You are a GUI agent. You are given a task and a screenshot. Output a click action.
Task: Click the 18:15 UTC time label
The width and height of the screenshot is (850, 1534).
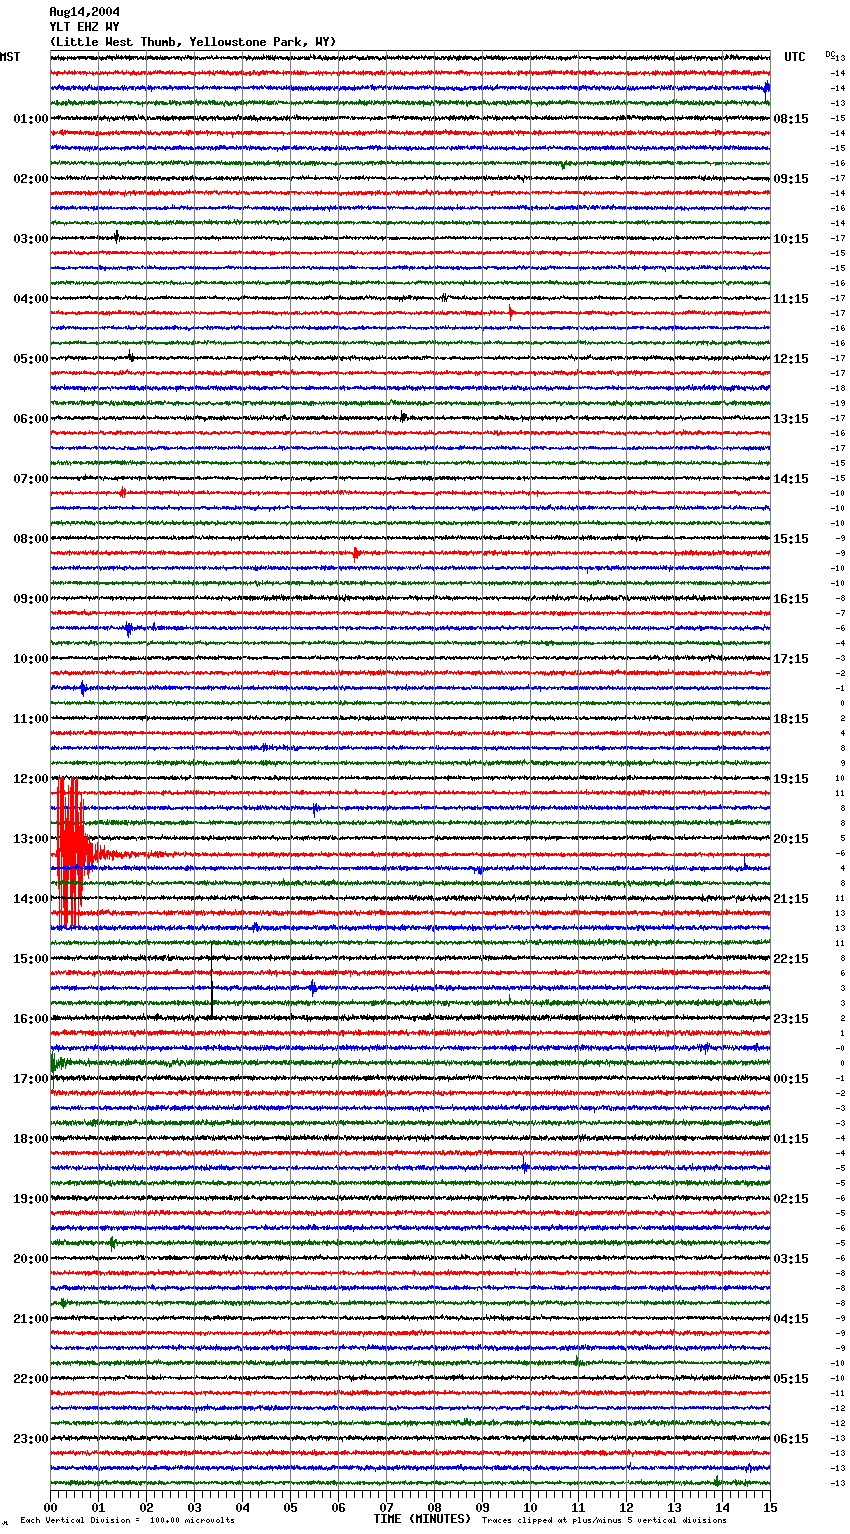pos(791,719)
